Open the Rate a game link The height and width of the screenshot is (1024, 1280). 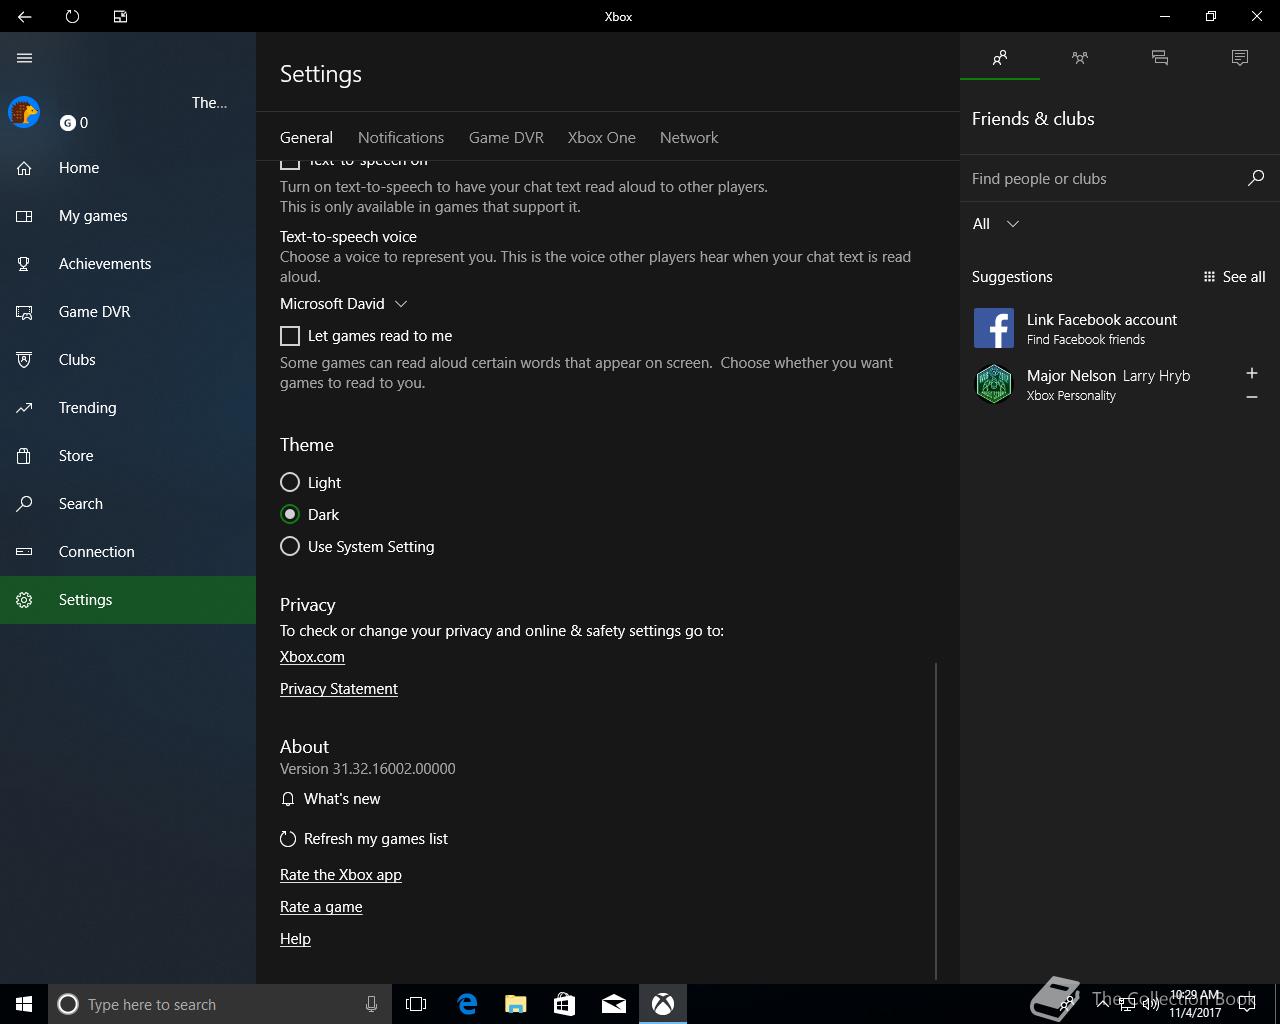[x=321, y=907]
